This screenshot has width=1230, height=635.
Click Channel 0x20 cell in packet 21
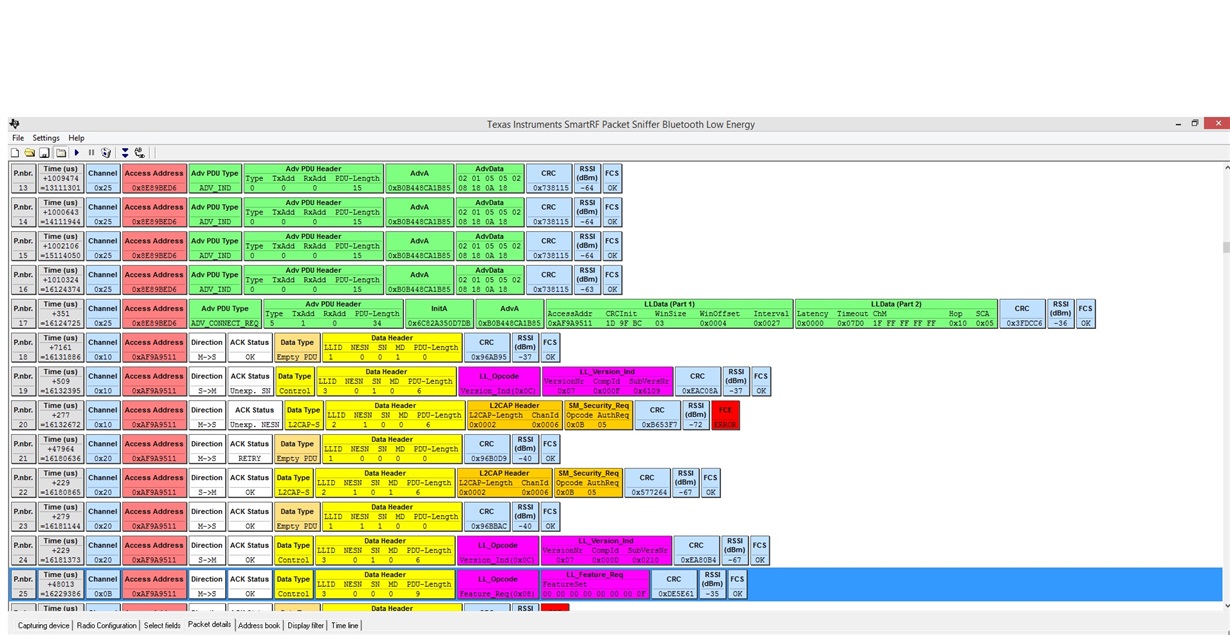pyautogui.click(x=103, y=451)
